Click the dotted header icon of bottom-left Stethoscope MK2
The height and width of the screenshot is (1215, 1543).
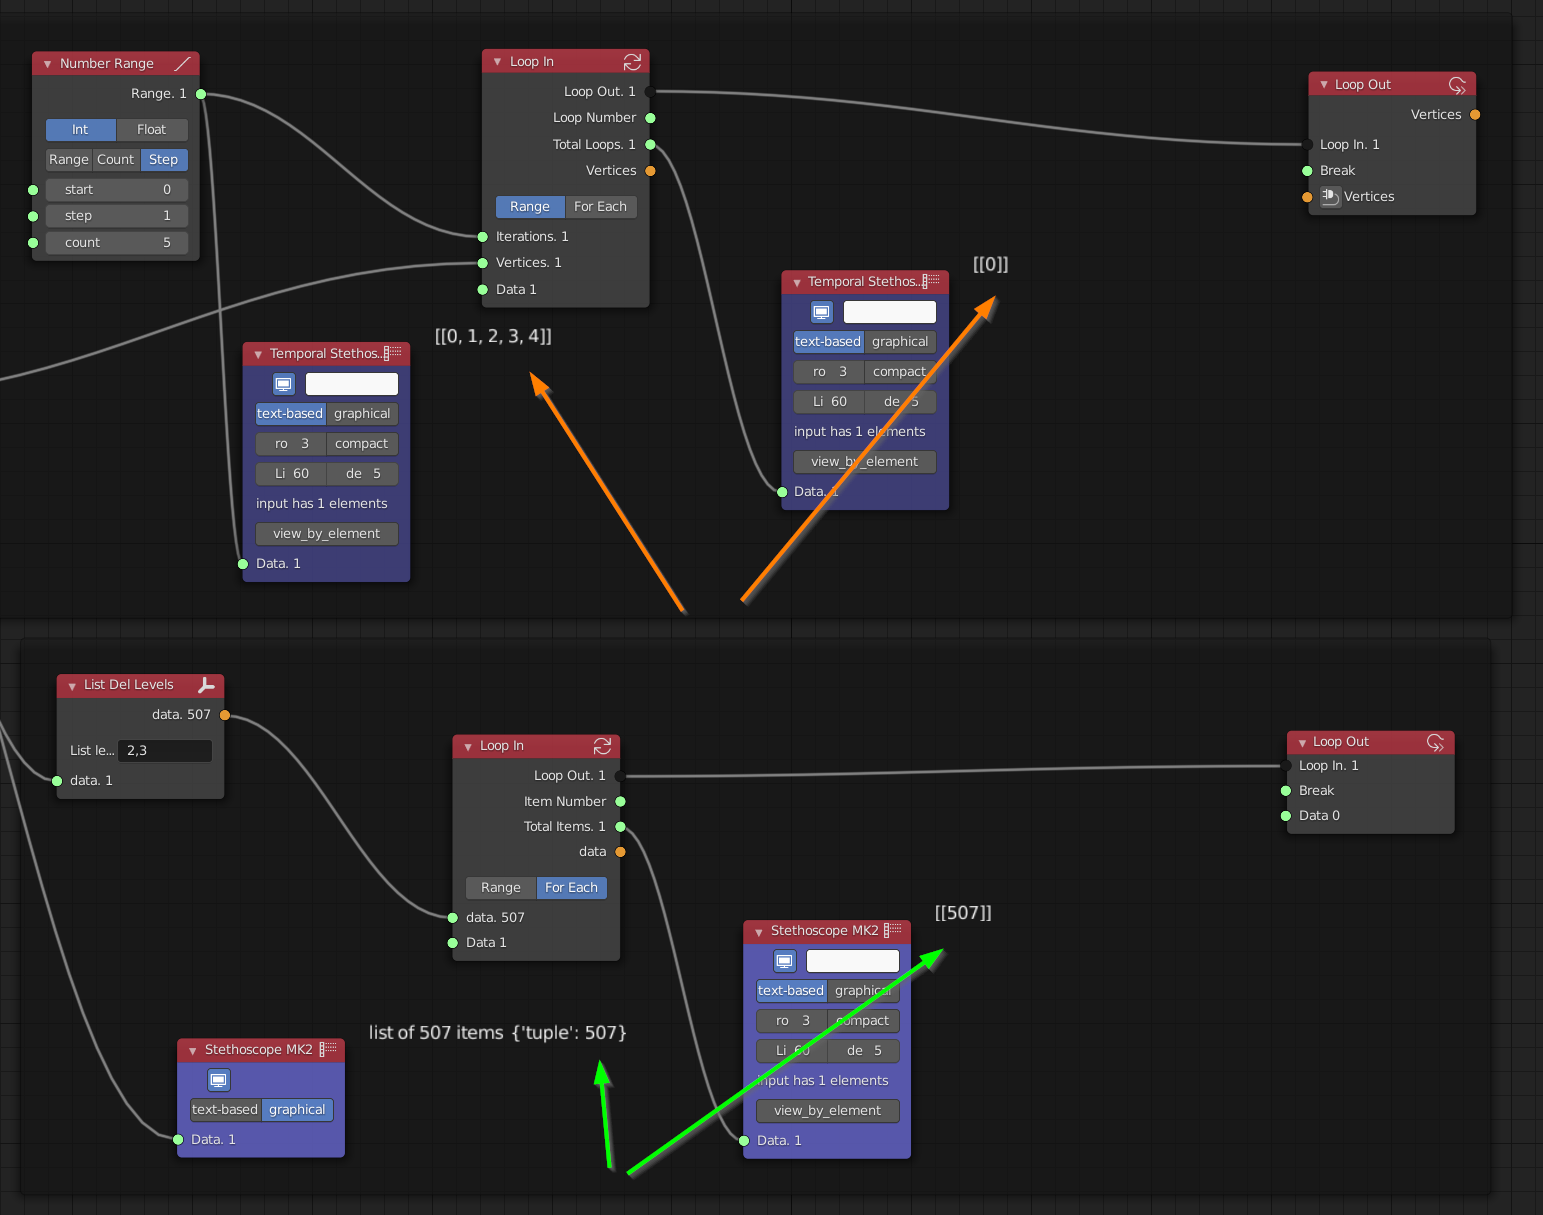coord(328,1049)
